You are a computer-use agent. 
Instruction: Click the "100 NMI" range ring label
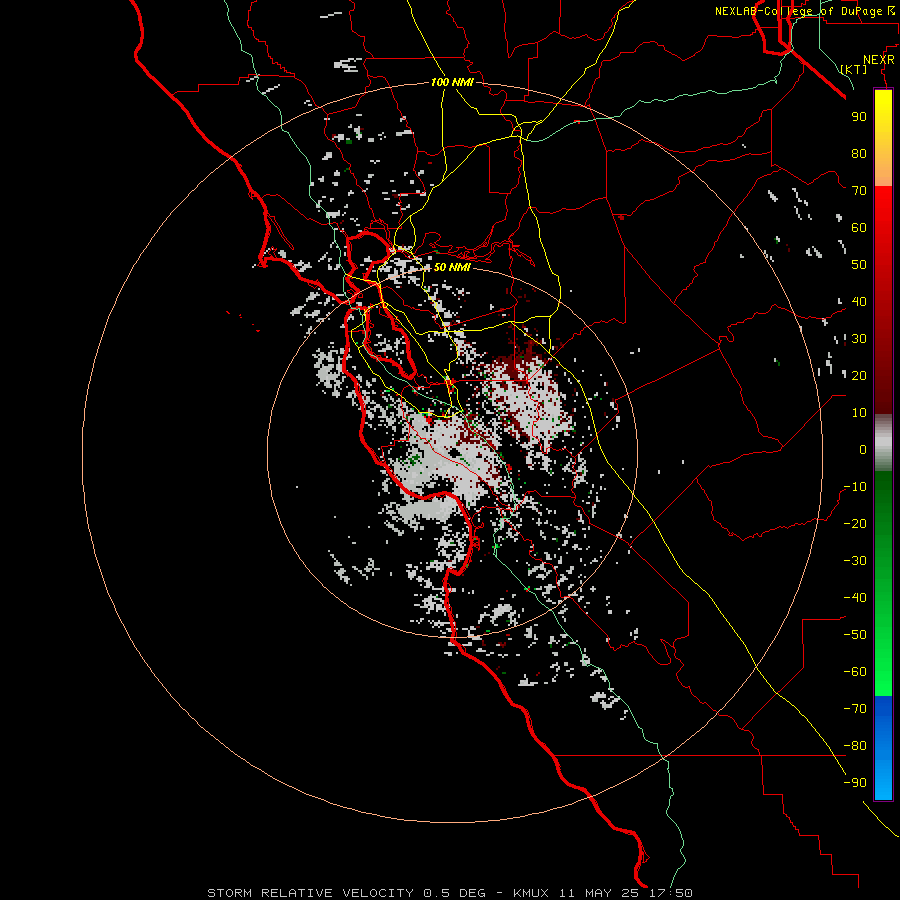click(x=452, y=82)
